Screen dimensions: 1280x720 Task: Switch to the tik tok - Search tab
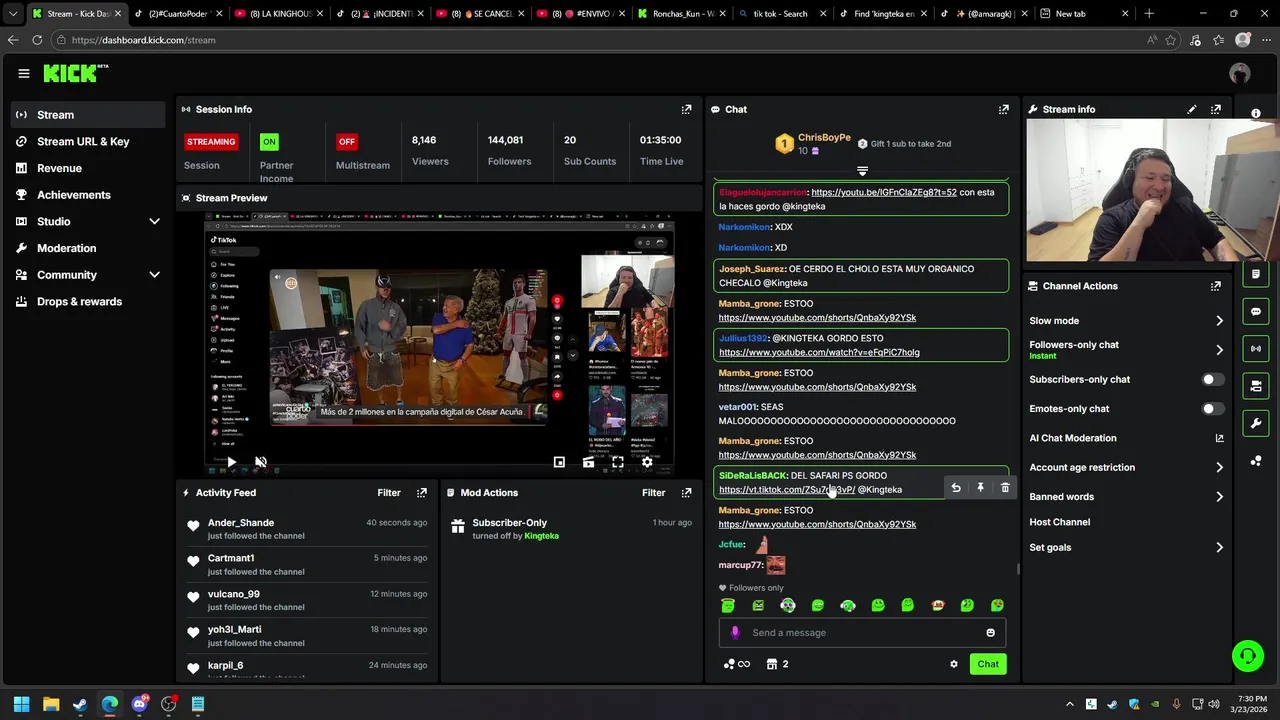780,14
